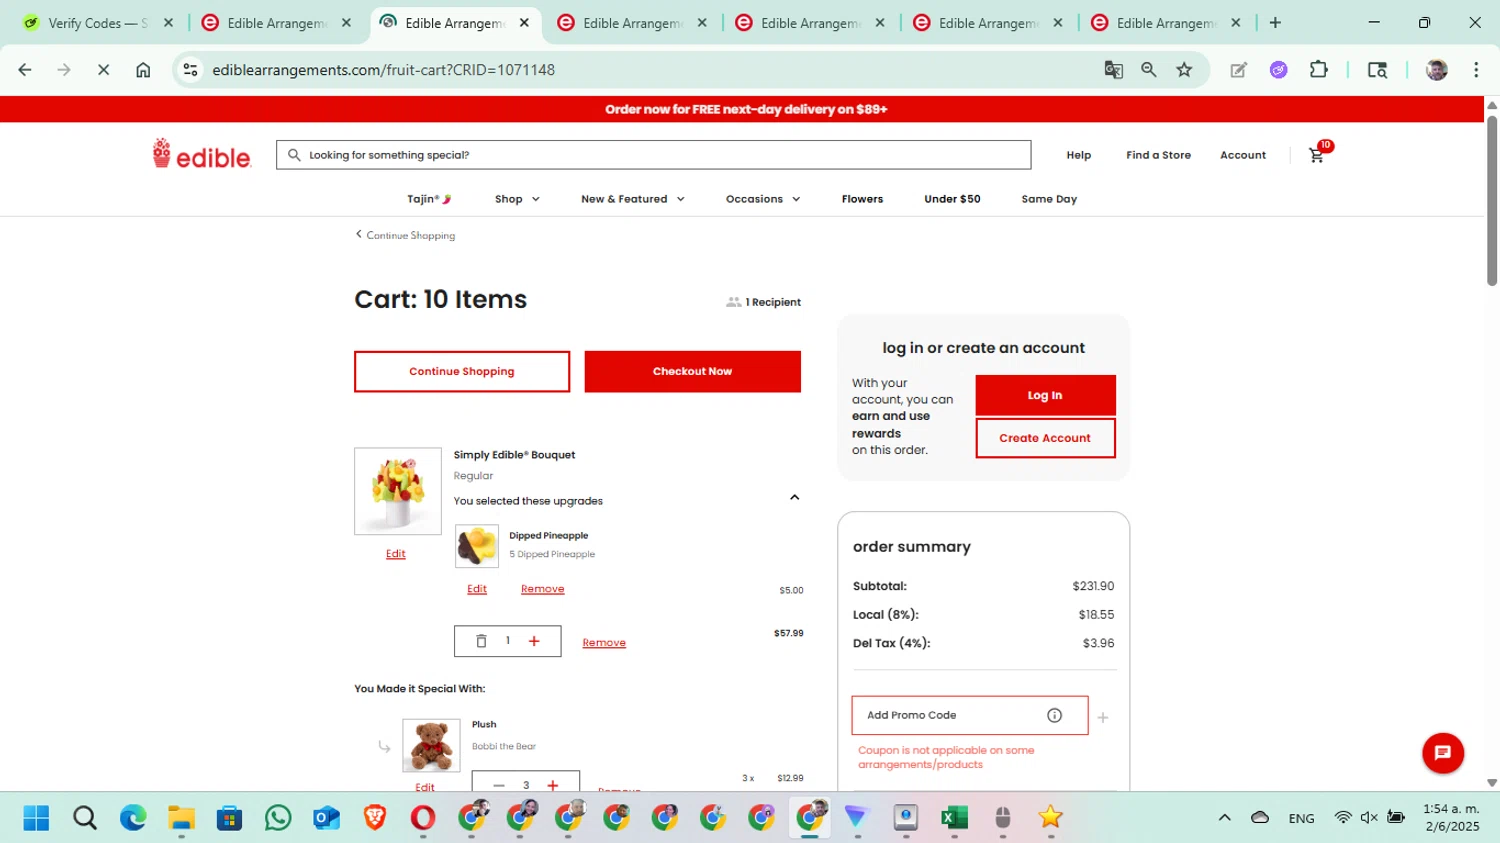Click the page vertical scrollbar
Viewport: 1500px width, 843px height.
point(1492,200)
